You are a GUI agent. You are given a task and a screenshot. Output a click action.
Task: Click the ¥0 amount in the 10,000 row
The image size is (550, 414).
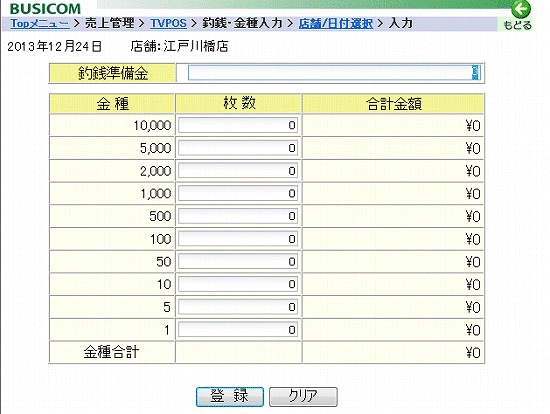coord(473,126)
